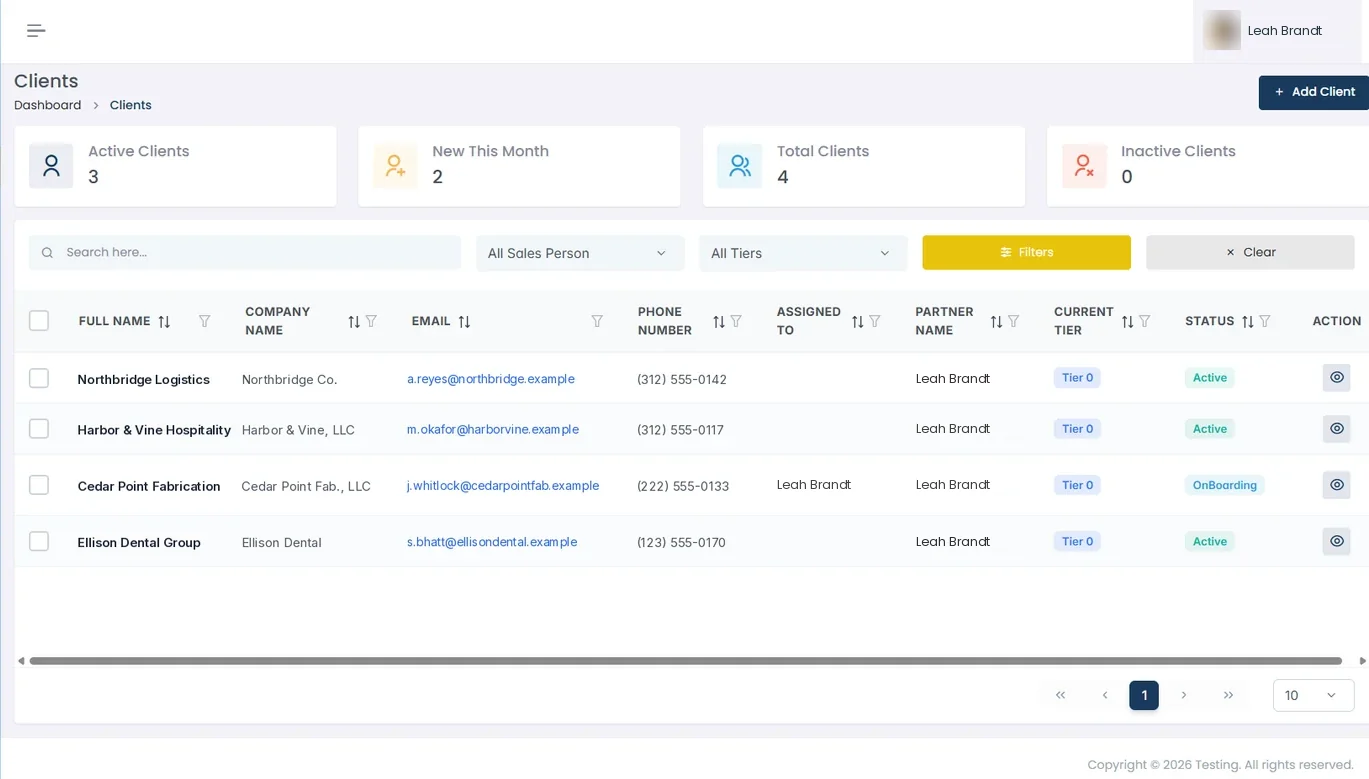1369x779 pixels.
Task: Open the Current Tier column filter
Action: (x=1145, y=321)
